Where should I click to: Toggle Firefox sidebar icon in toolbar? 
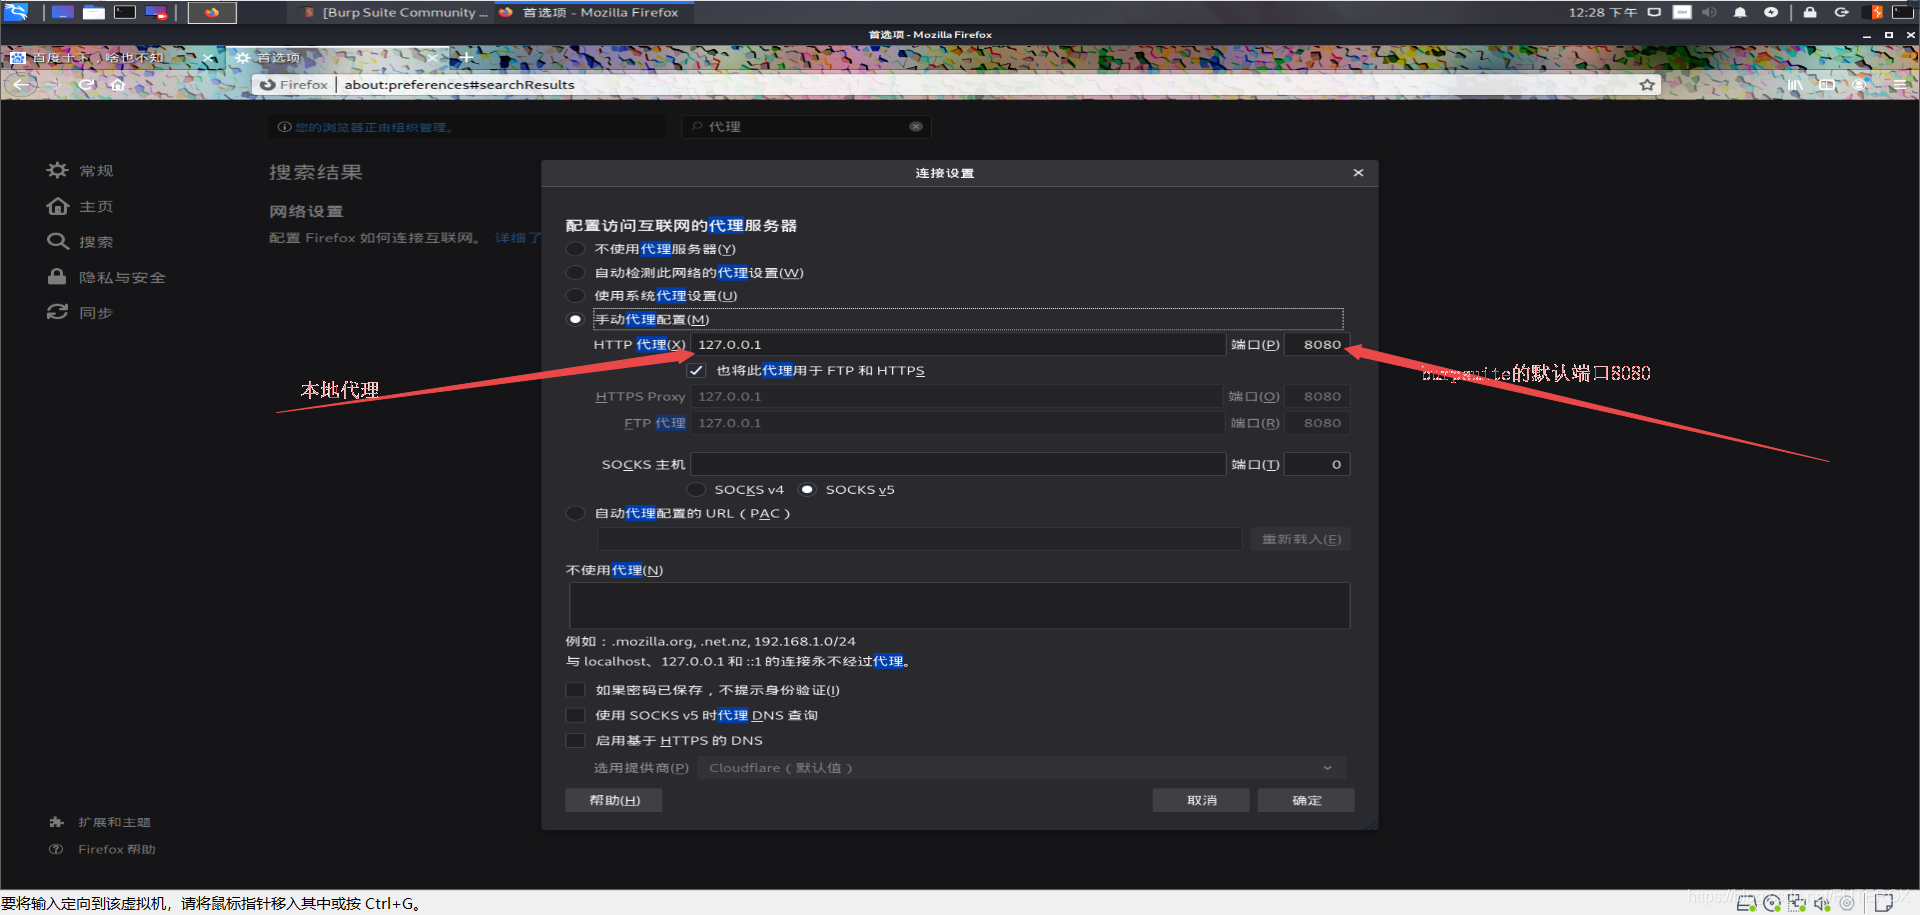click(x=1827, y=85)
